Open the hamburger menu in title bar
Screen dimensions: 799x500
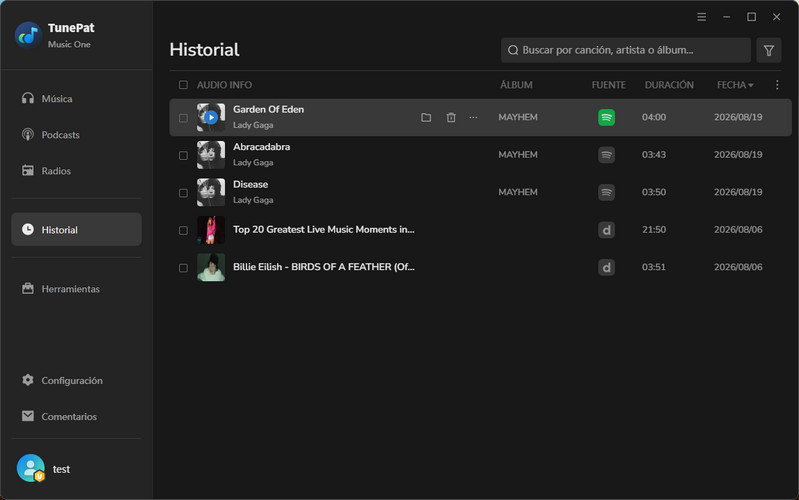click(702, 17)
